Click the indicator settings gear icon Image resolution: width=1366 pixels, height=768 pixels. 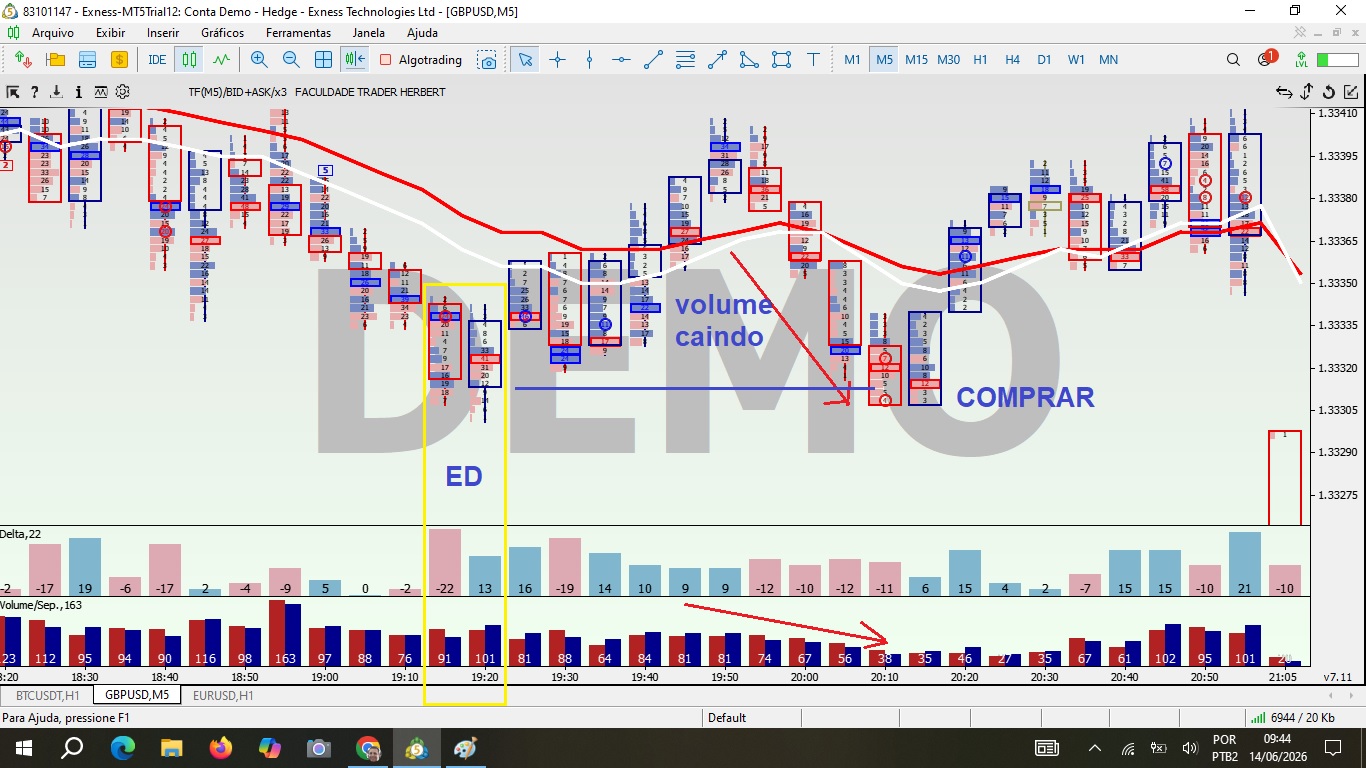coord(123,92)
